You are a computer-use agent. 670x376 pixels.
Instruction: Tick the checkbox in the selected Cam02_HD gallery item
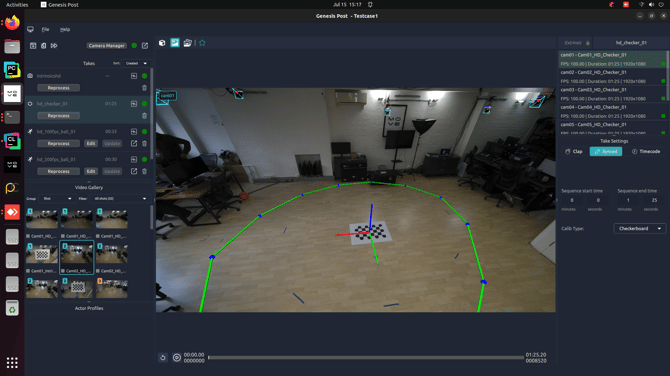[x=63, y=271]
